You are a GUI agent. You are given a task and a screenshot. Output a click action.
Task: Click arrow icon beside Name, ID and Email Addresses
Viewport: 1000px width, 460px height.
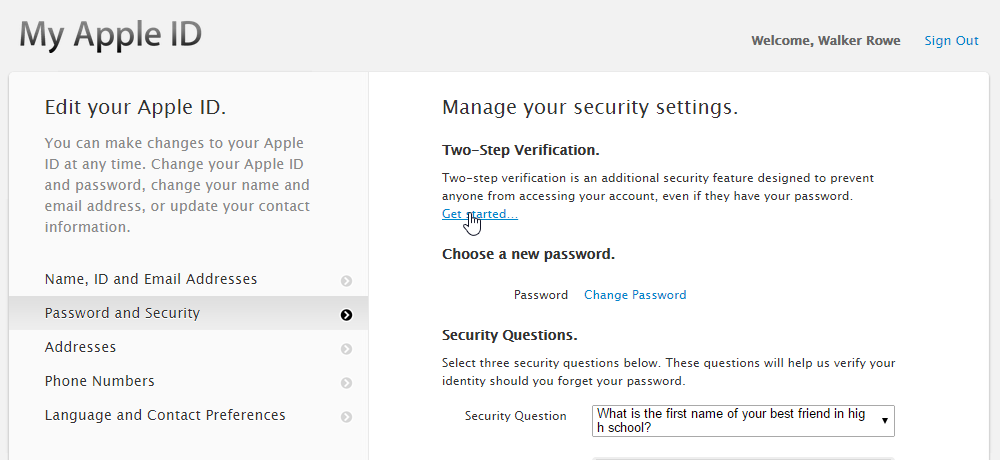click(346, 281)
